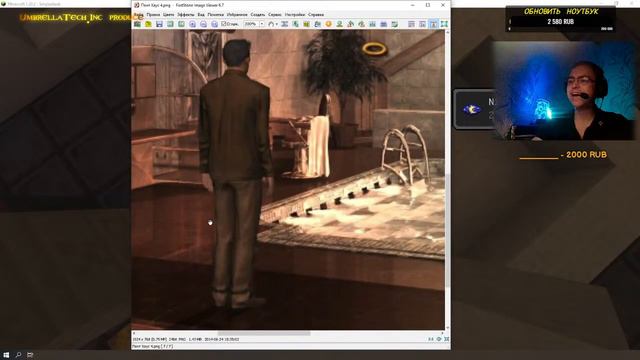Click the vertical scrollbar thumb
Image resolution: width=640 pixels, height=360 pixels.
448,231
